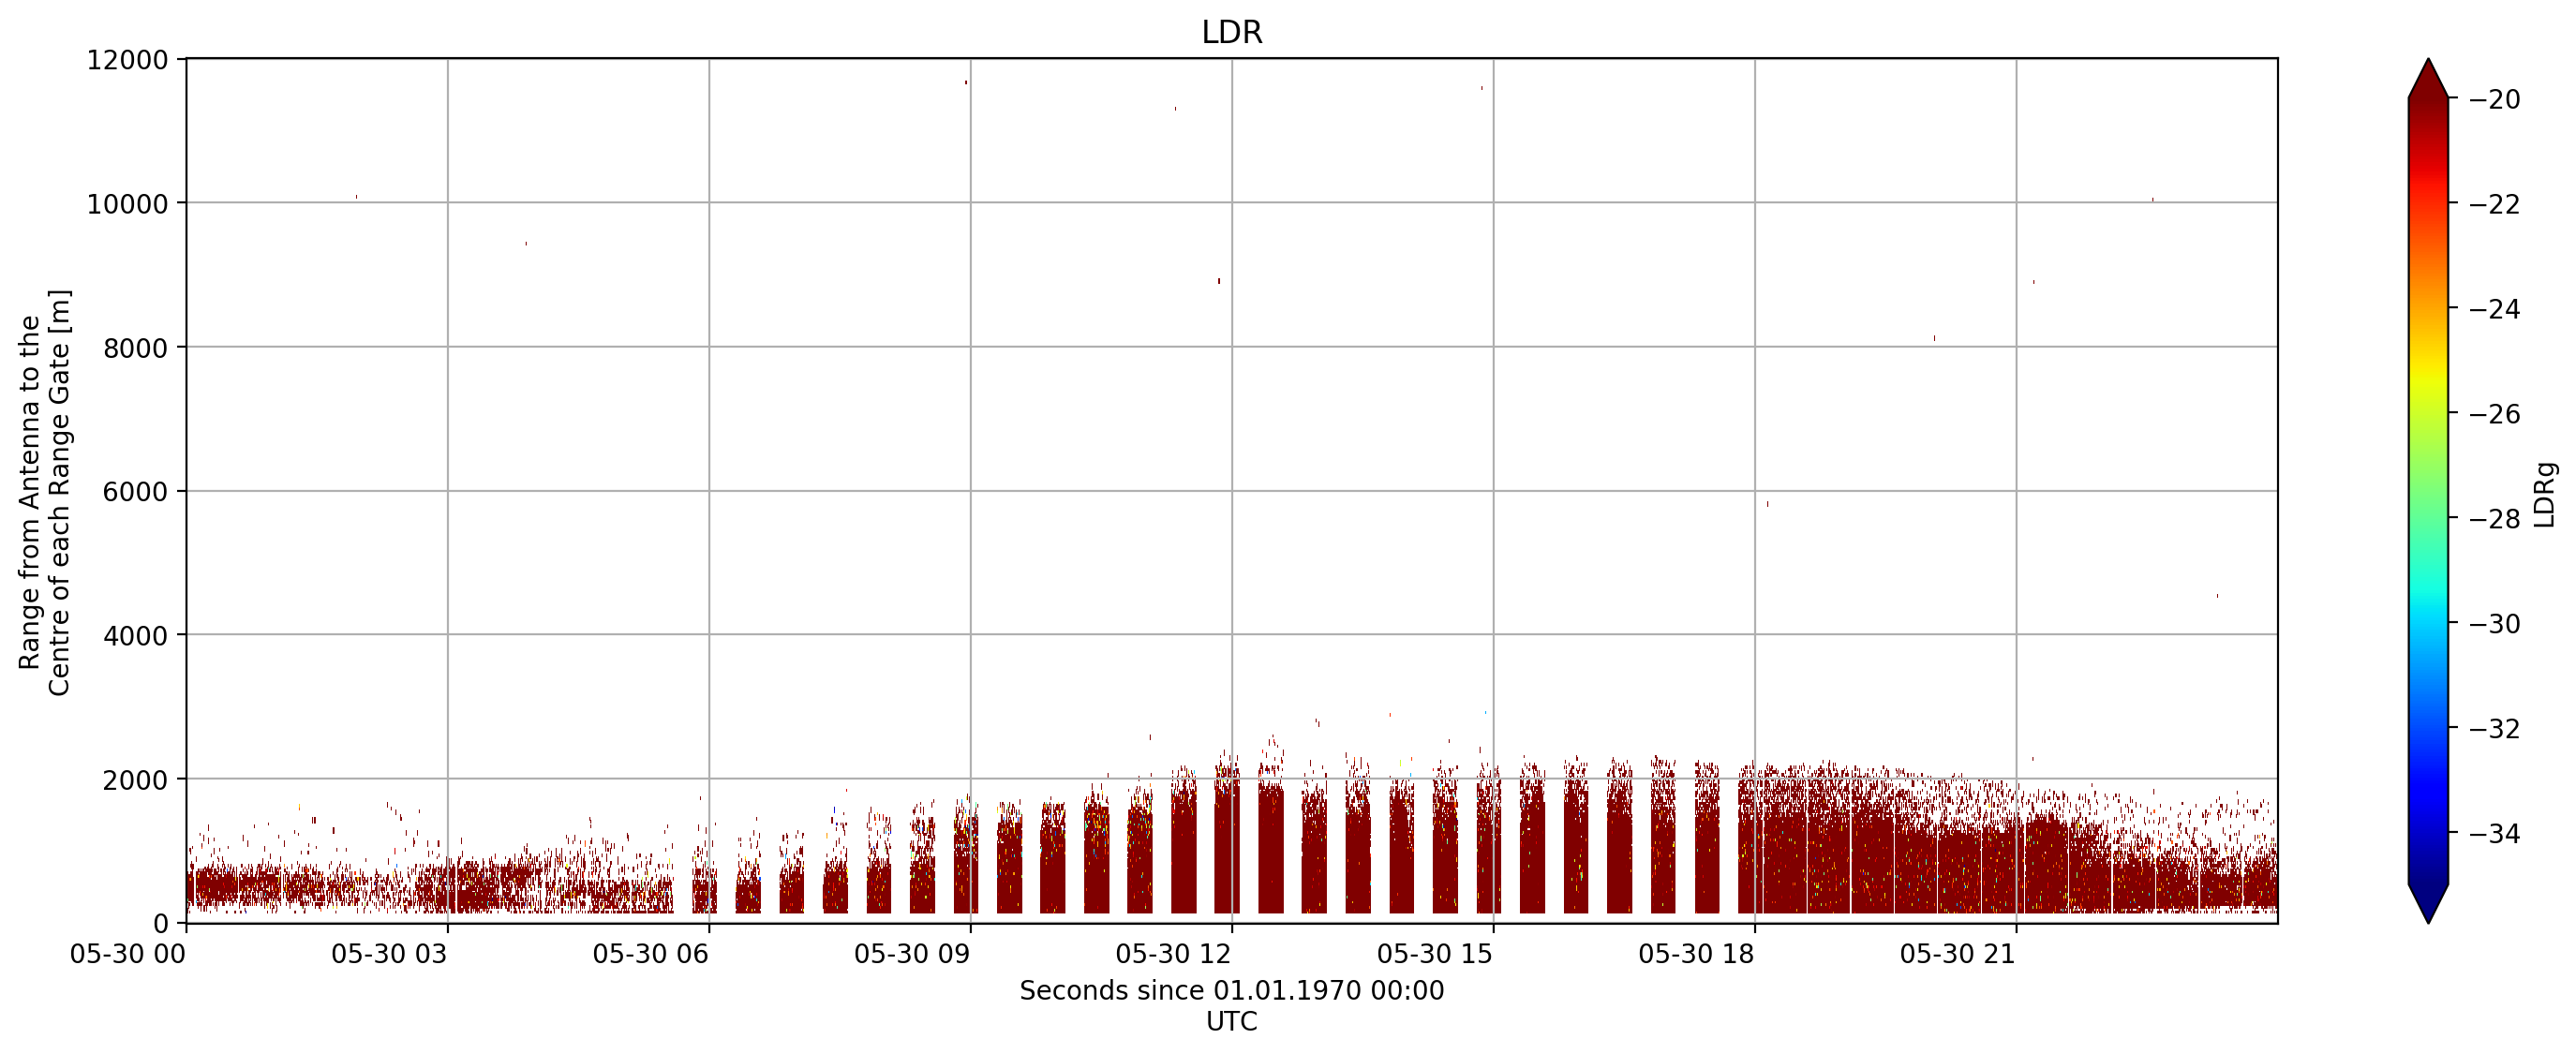Click the colorbar tick label −28
2576x1054 pixels.
(2495, 519)
